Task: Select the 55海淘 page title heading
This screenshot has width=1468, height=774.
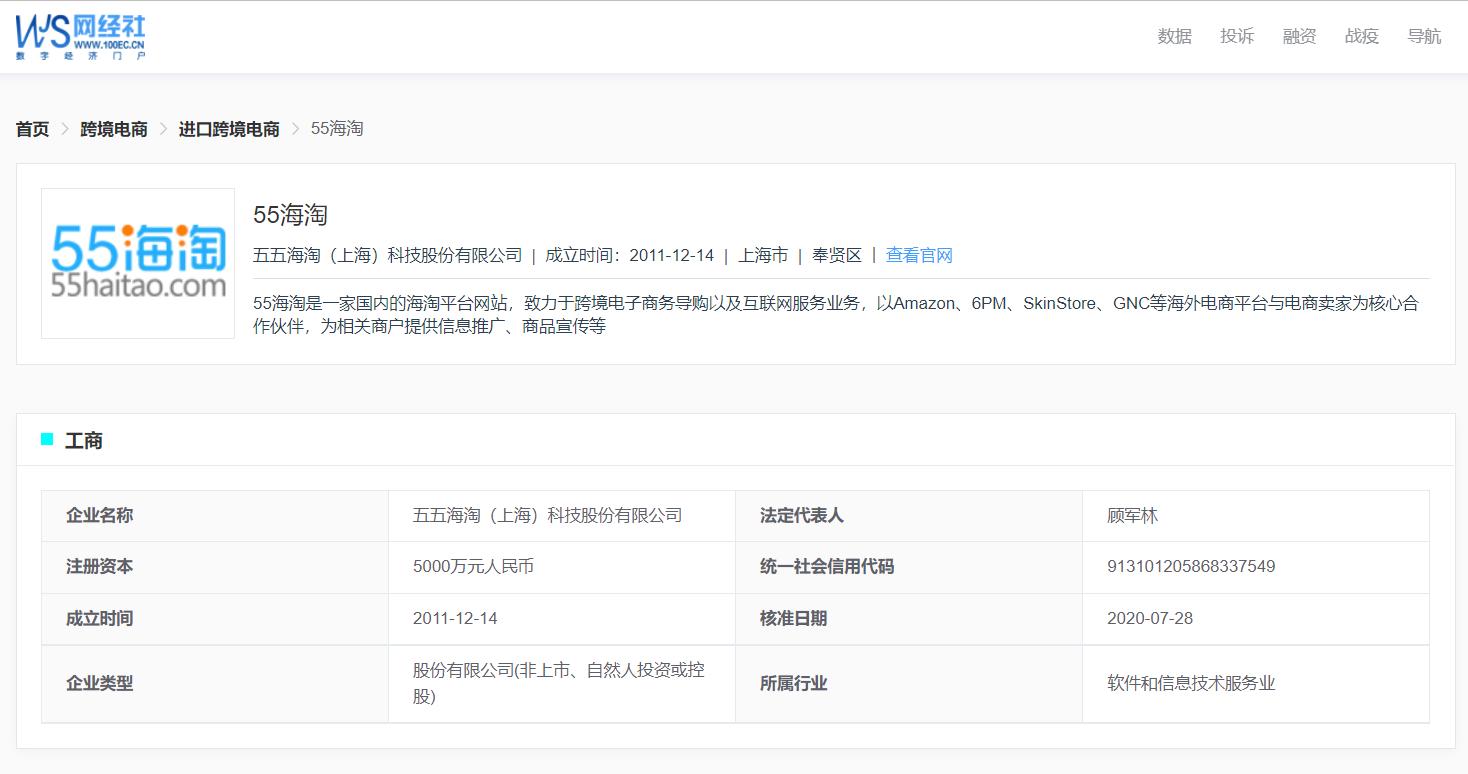Action: pyautogui.click(x=288, y=216)
